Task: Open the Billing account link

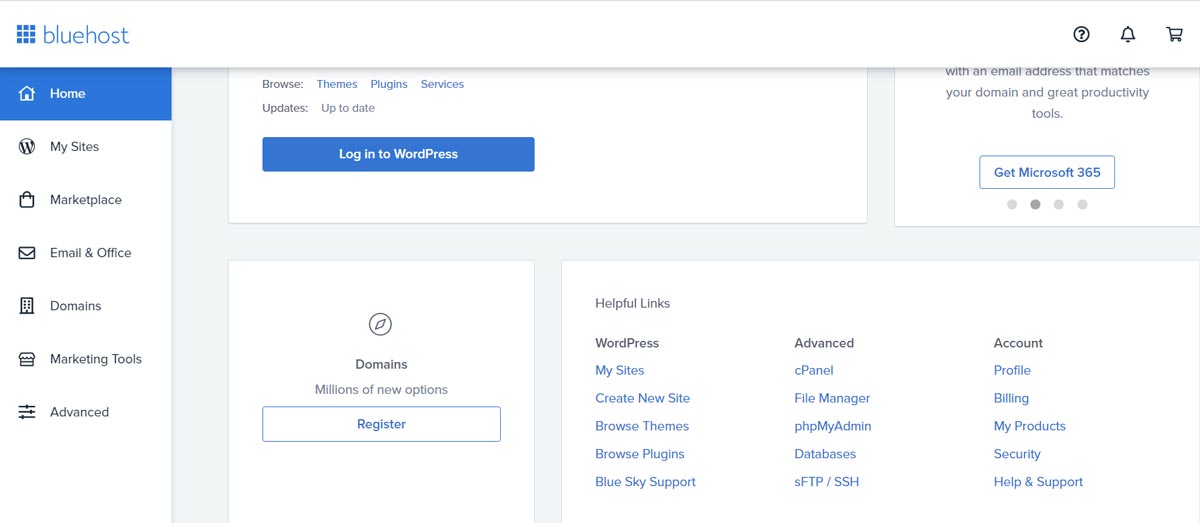Action: coord(1011,398)
